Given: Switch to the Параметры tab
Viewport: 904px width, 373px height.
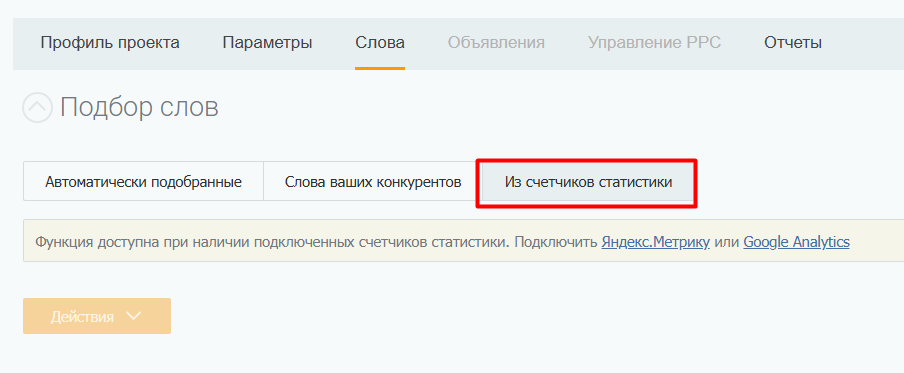Looking at the screenshot, I should 268,43.
